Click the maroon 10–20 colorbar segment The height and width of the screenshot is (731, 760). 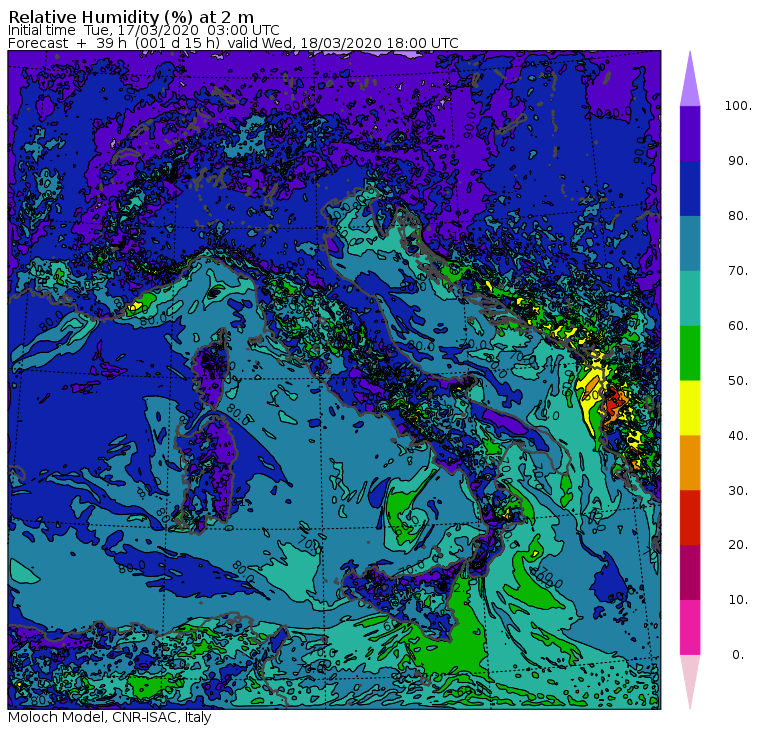click(690, 572)
